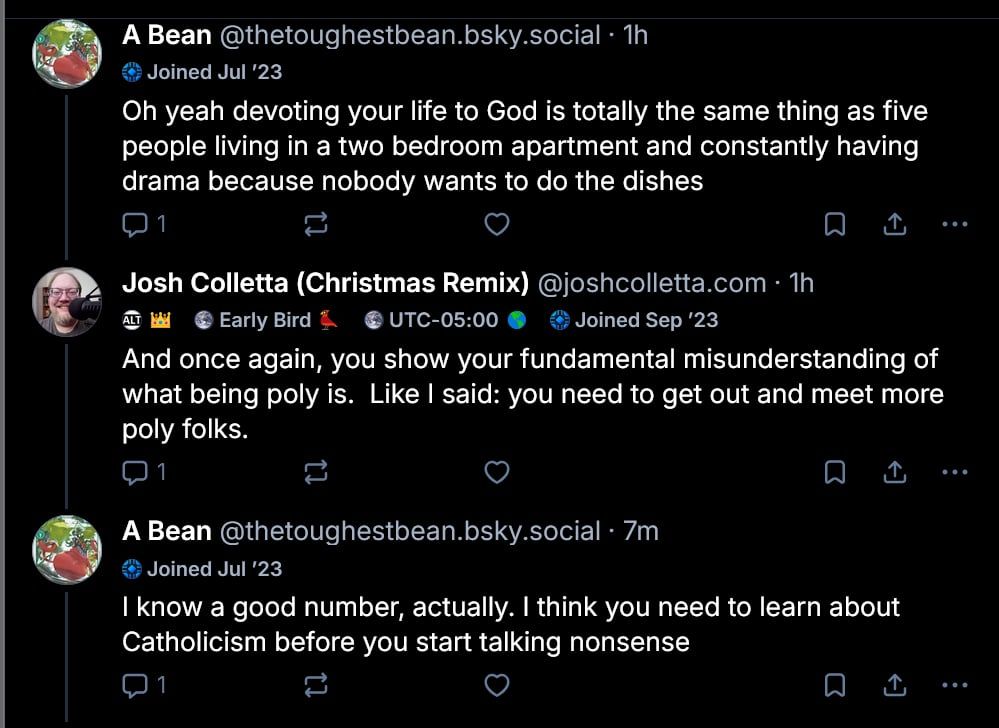This screenshot has height=728, width=999.
Task: Share A Bean's latest reply
Action: click(895, 686)
